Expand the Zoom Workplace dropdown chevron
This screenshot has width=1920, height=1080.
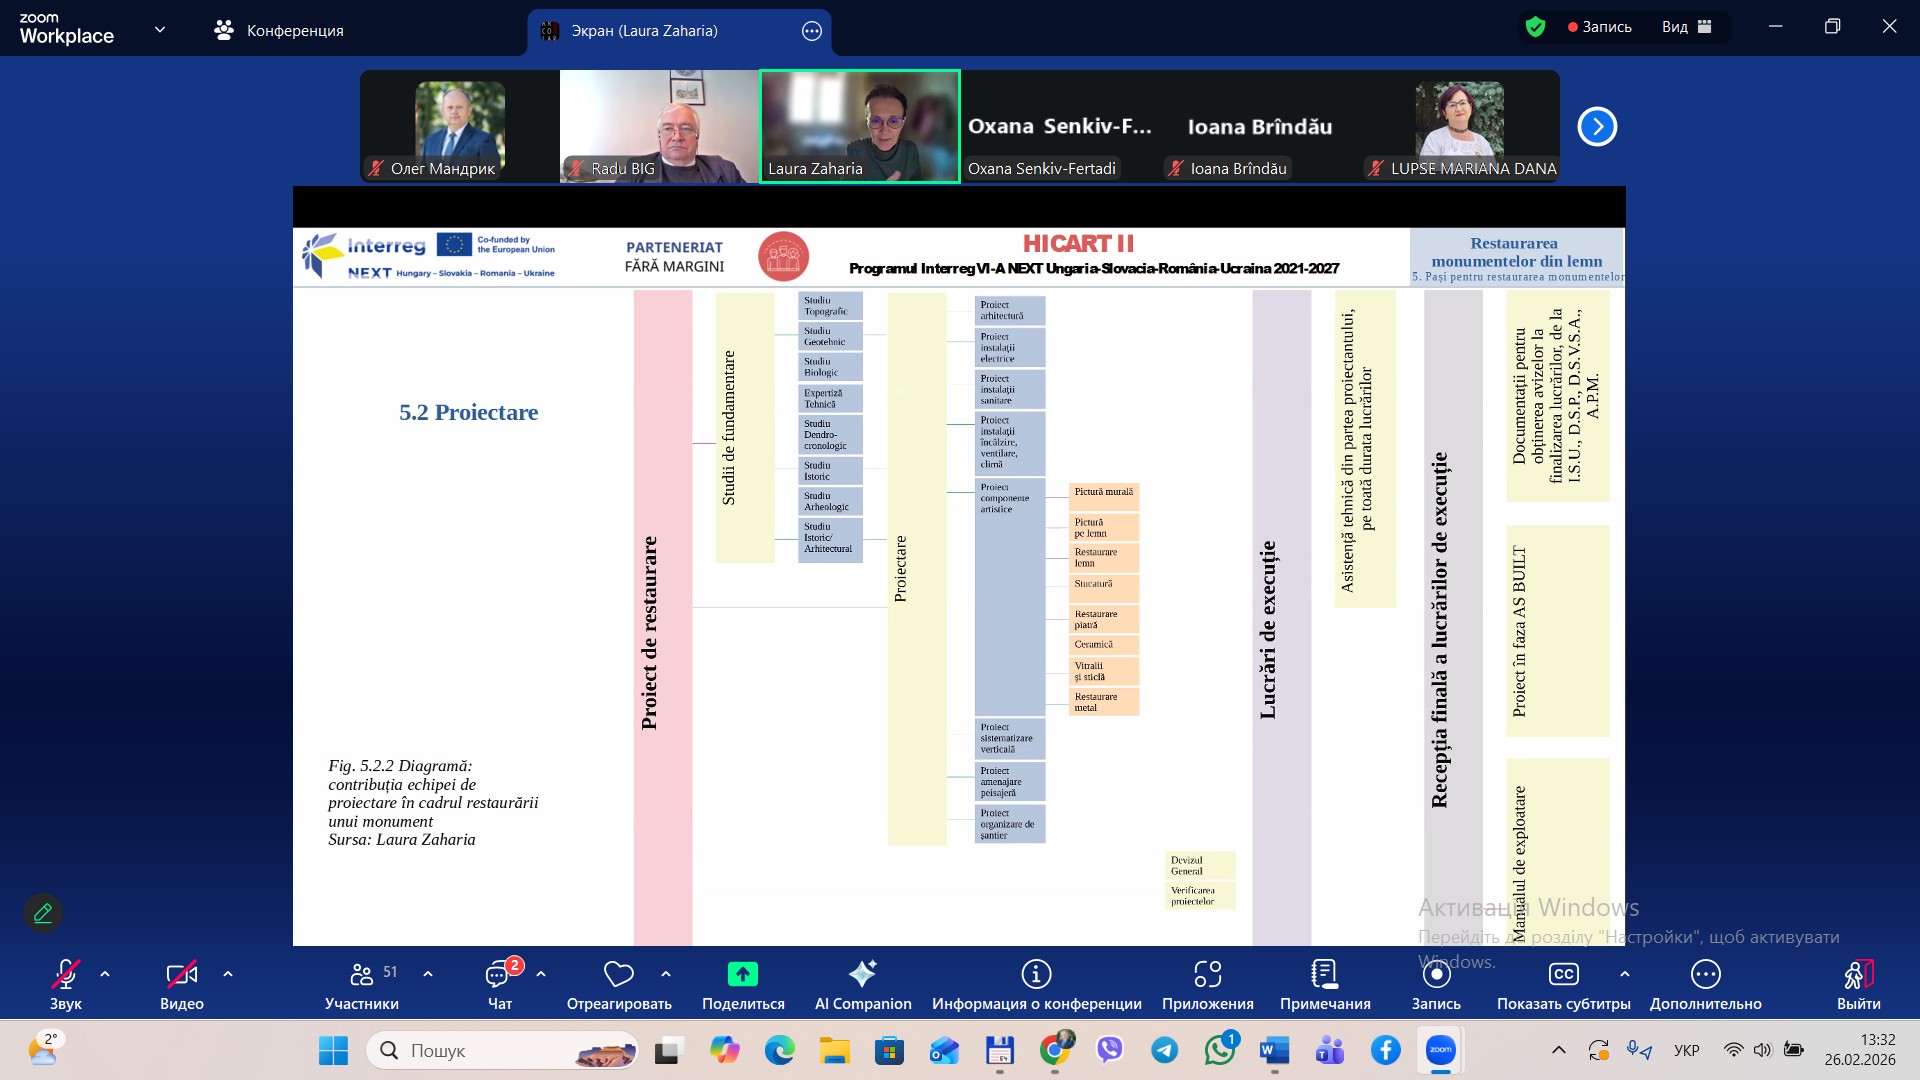[x=160, y=30]
